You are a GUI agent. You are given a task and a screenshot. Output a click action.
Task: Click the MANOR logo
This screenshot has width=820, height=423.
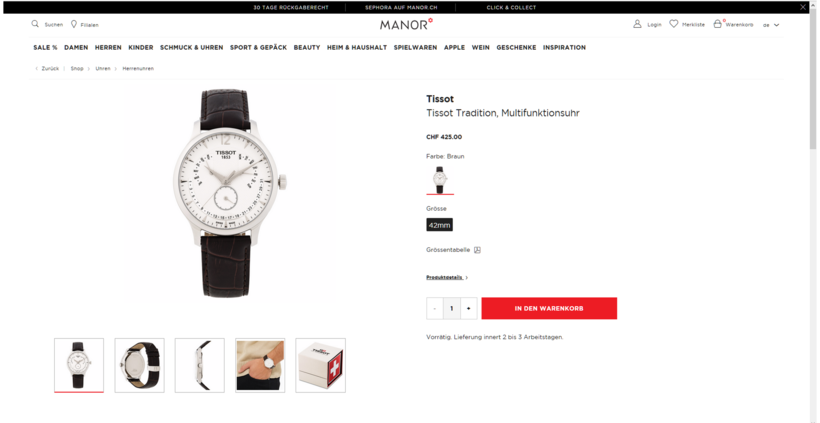406,24
